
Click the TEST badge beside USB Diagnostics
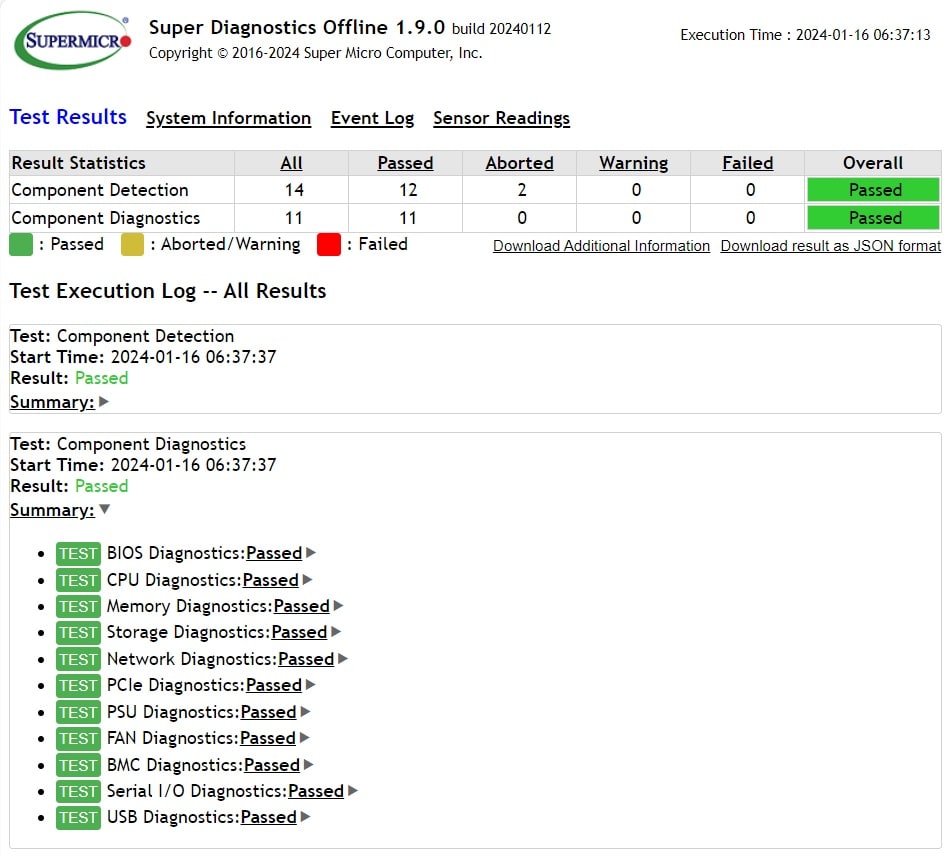tap(78, 817)
